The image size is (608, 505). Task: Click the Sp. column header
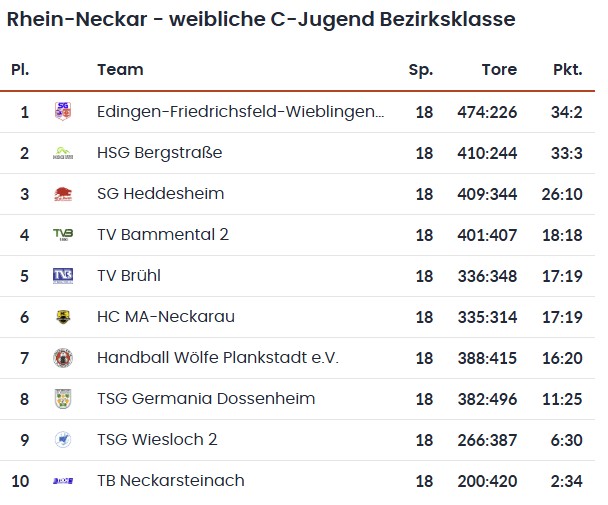[x=421, y=70]
